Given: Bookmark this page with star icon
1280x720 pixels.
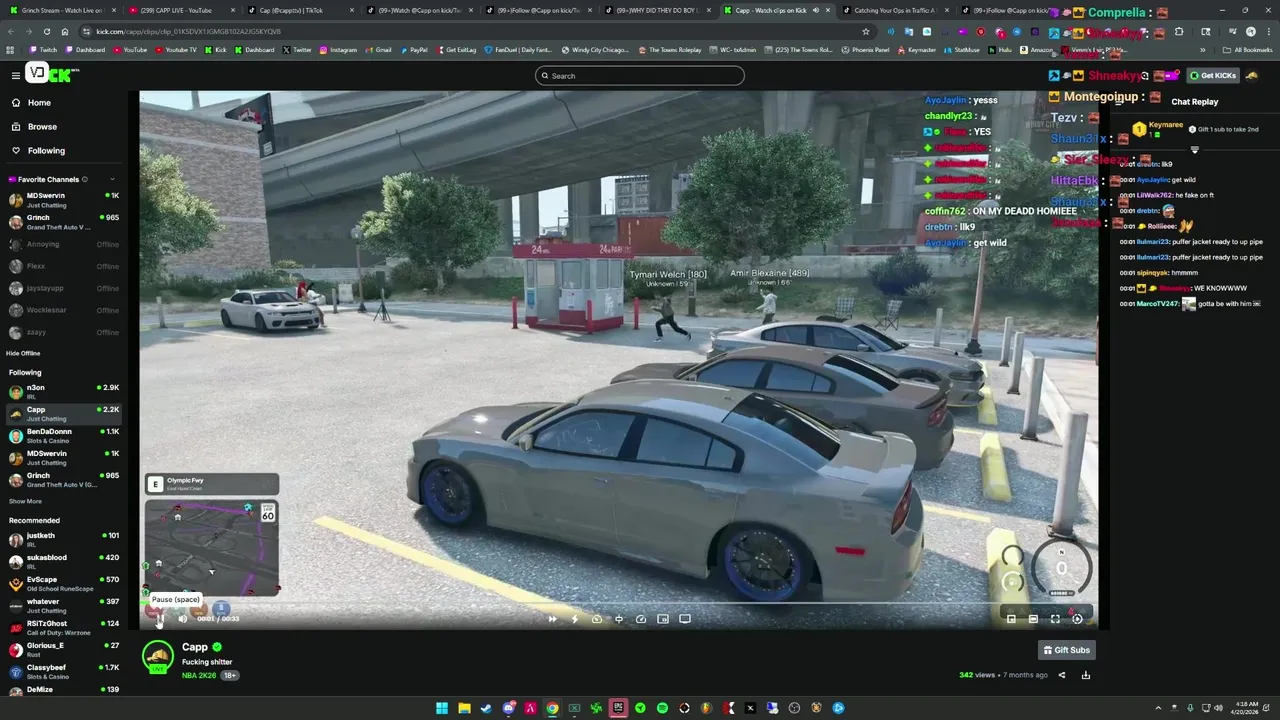Looking at the screenshot, I should pyautogui.click(x=865, y=31).
